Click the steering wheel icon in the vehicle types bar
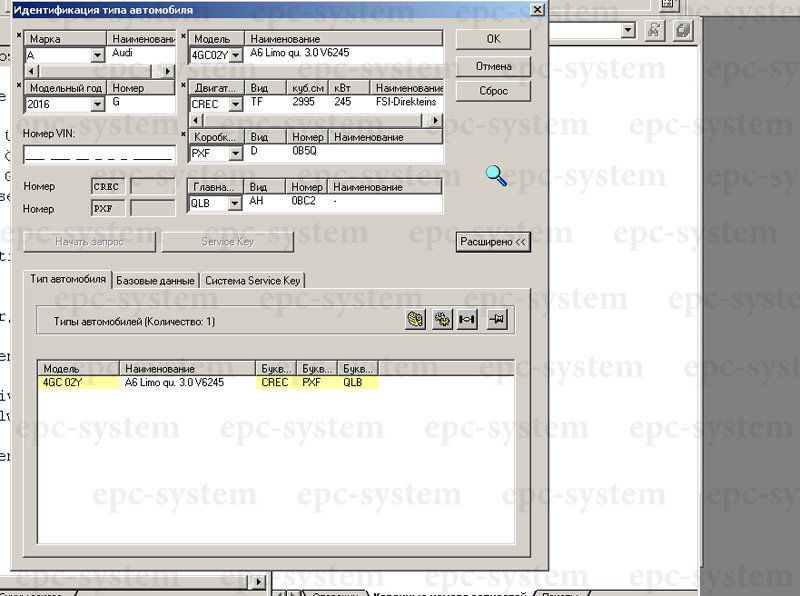Image resolution: width=800 pixels, height=596 pixels. point(415,320)
